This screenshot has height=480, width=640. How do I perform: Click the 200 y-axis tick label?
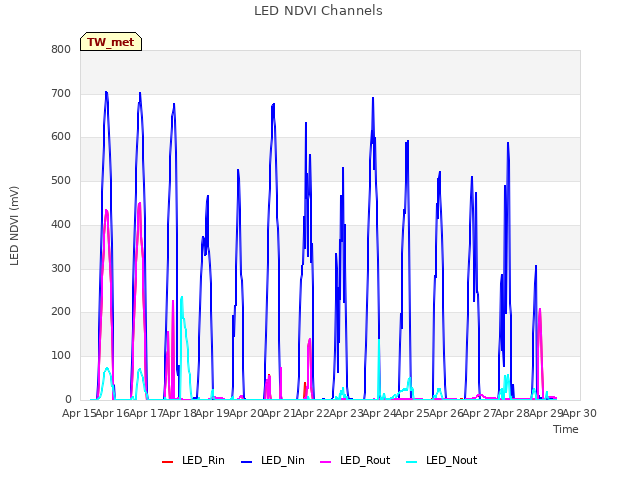pyautogui.click(x=61, y=311)
